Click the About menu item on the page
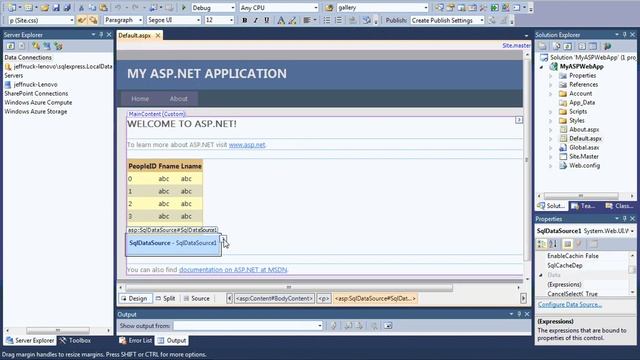 click(x=178, y=99)
